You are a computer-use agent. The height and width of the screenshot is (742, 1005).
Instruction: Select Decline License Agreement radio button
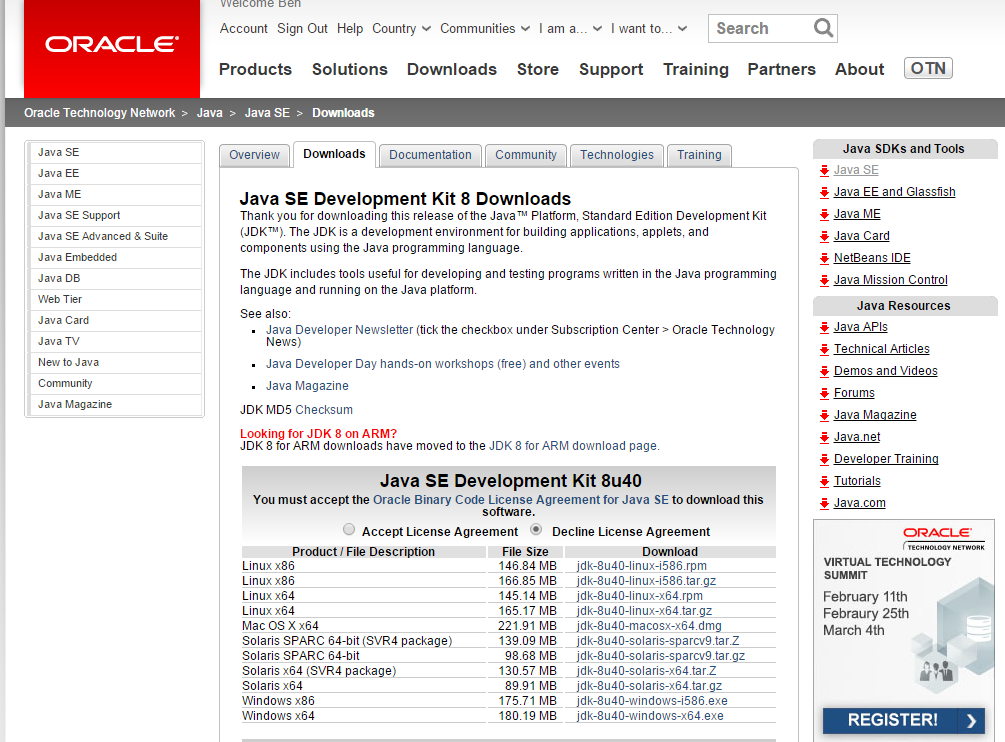click(537, 530)
